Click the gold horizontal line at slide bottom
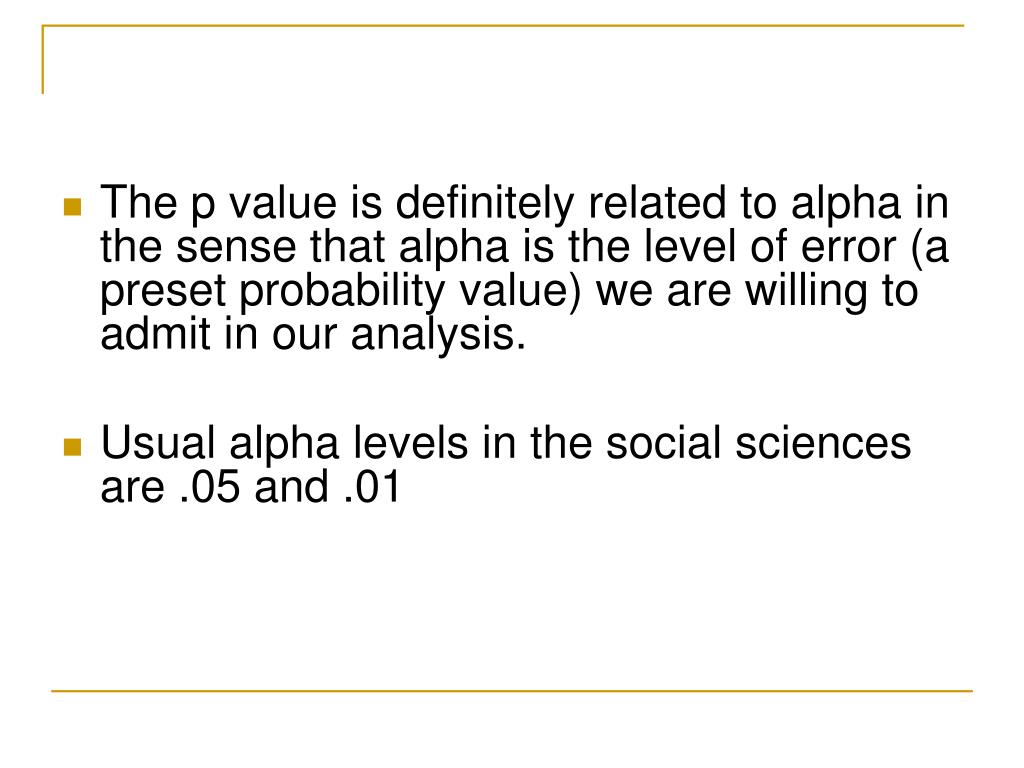 [512, 690]
